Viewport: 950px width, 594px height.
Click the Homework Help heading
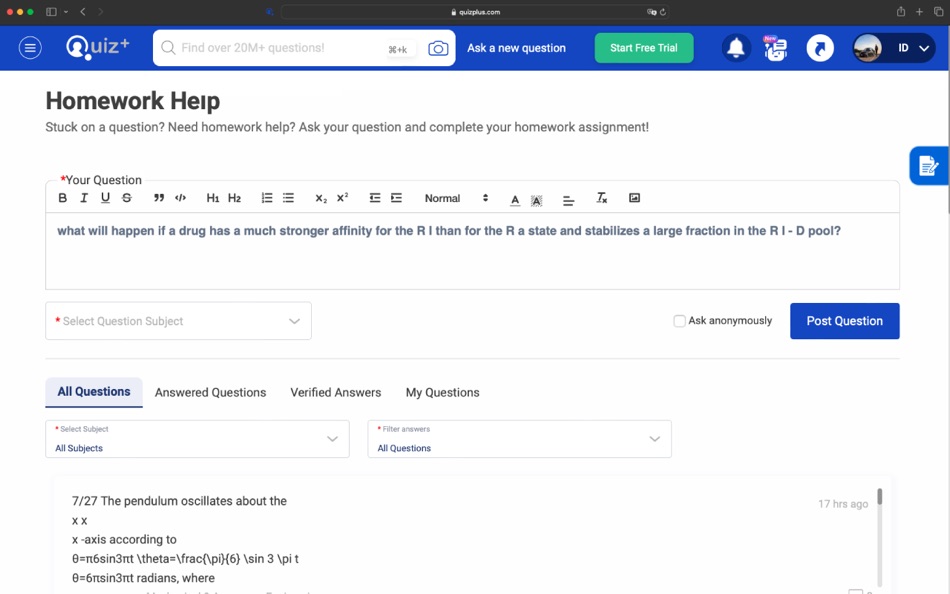pyautogui.click(x=133, y=101)
